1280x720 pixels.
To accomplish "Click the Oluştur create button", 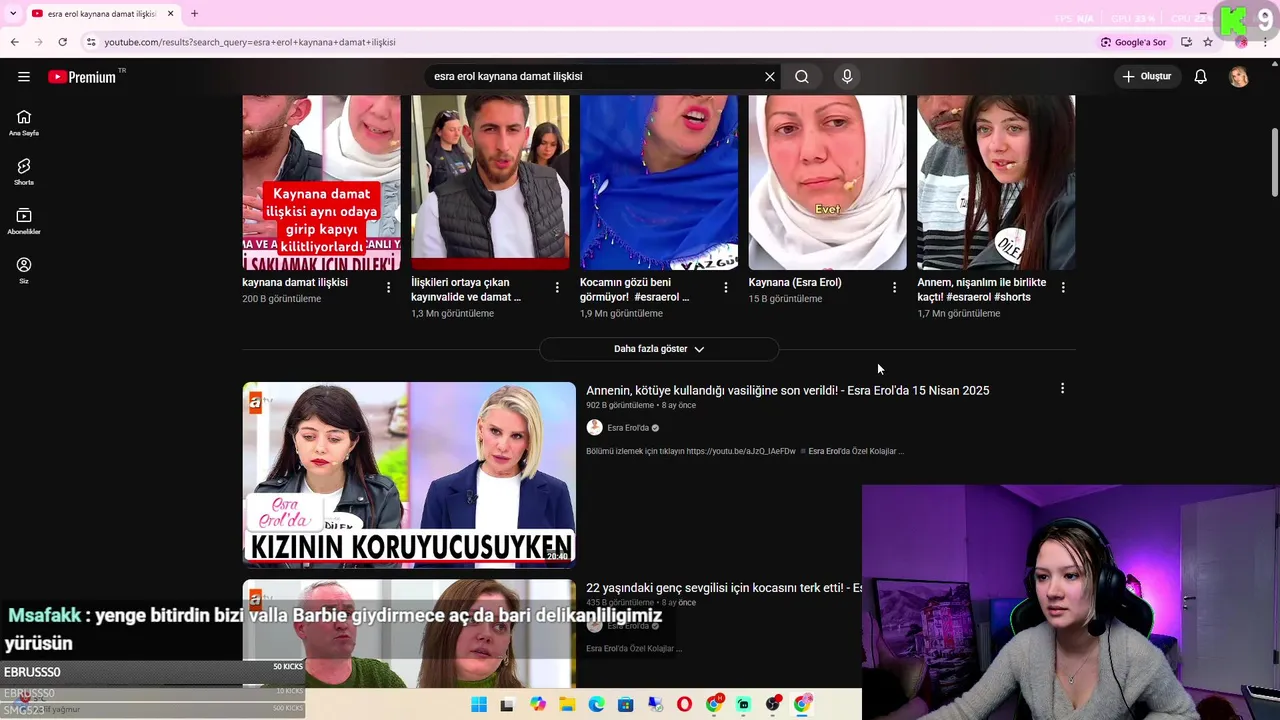I will 1146,77.
